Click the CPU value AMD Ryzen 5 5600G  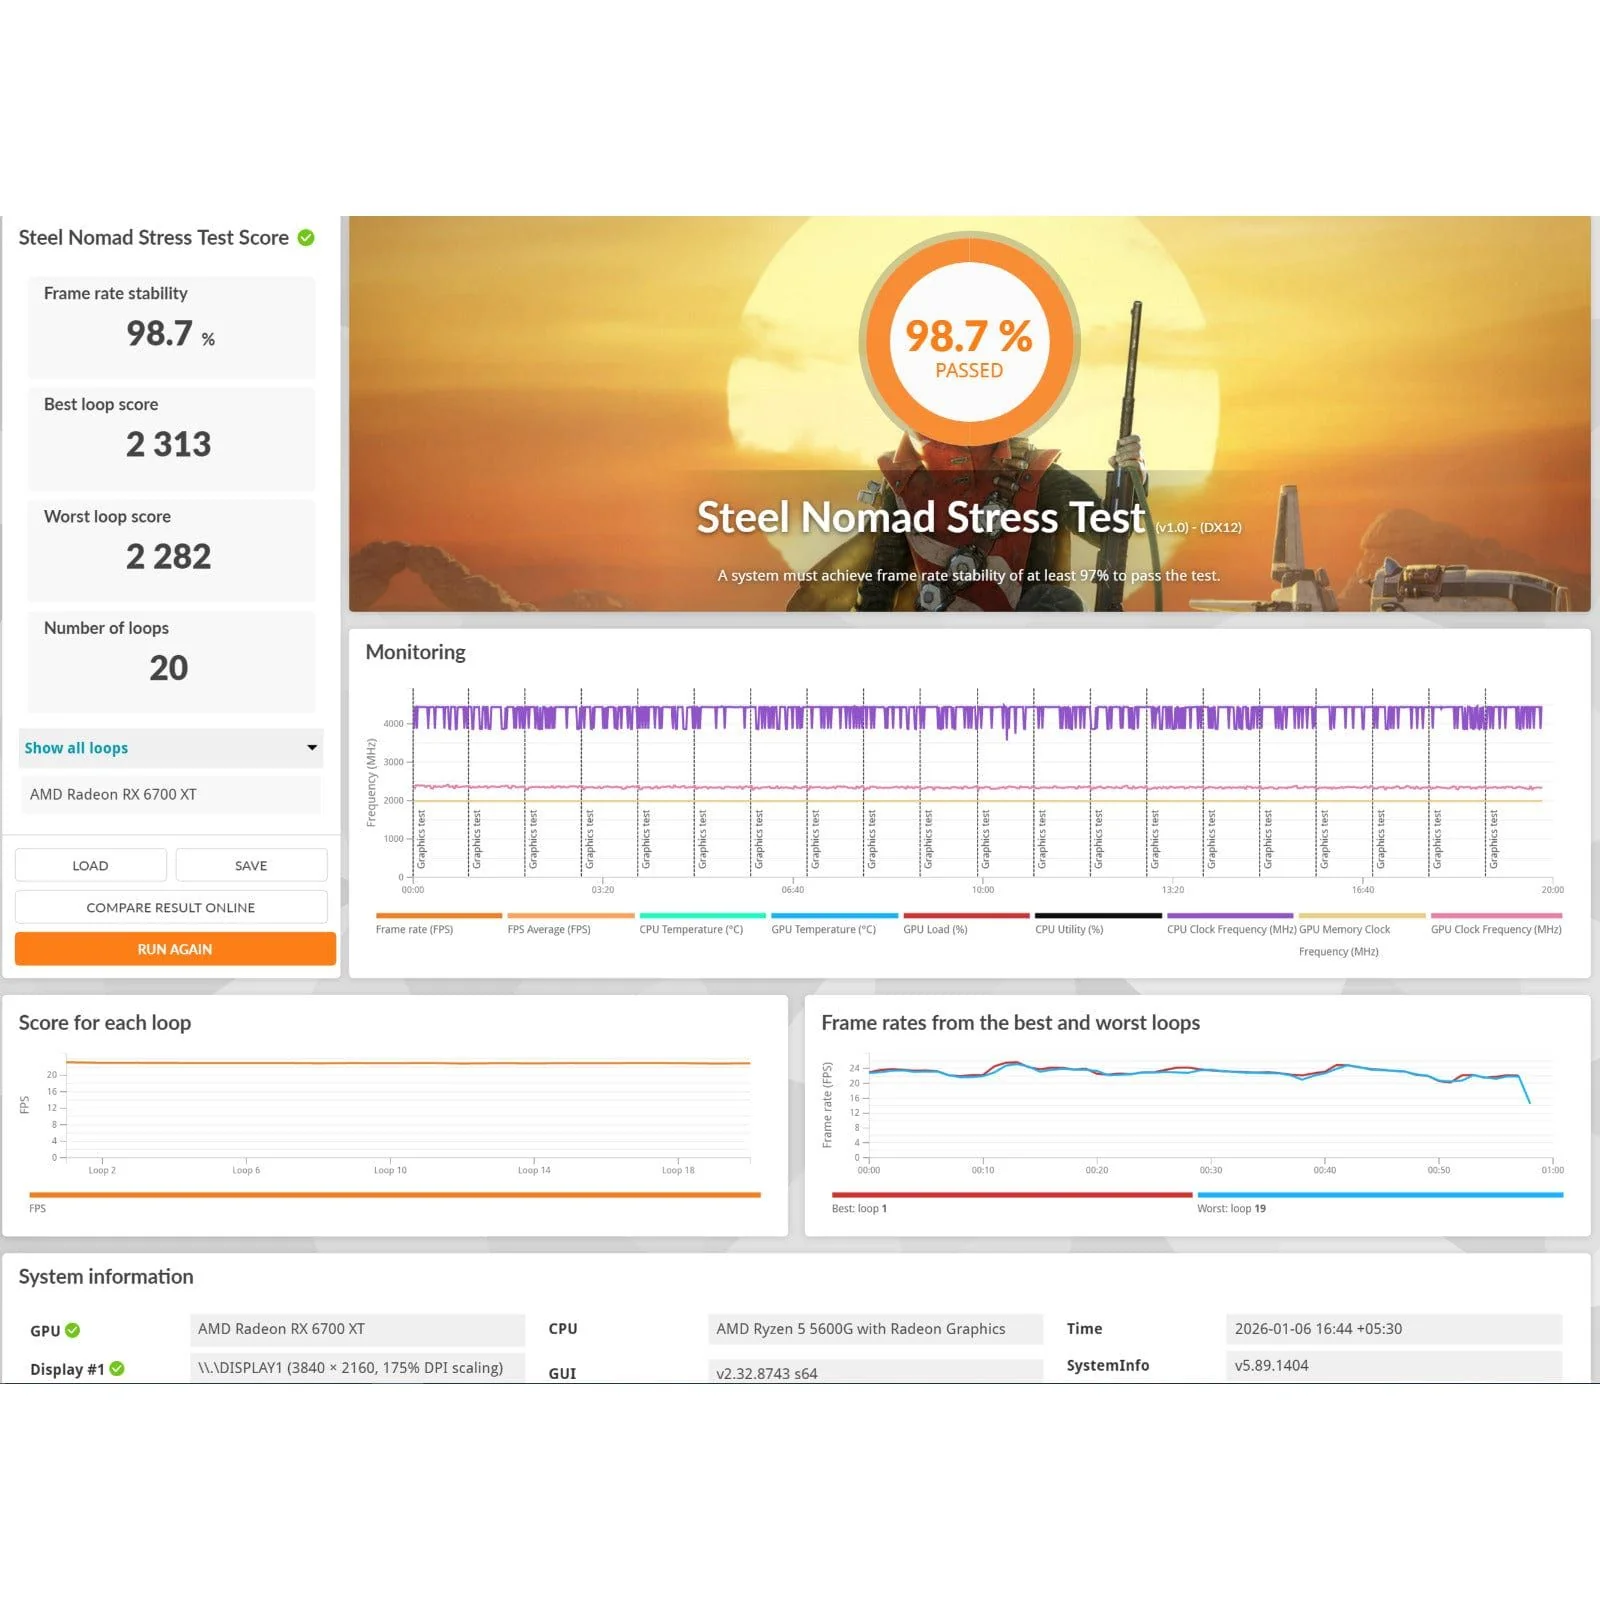tap(875, 1329)
